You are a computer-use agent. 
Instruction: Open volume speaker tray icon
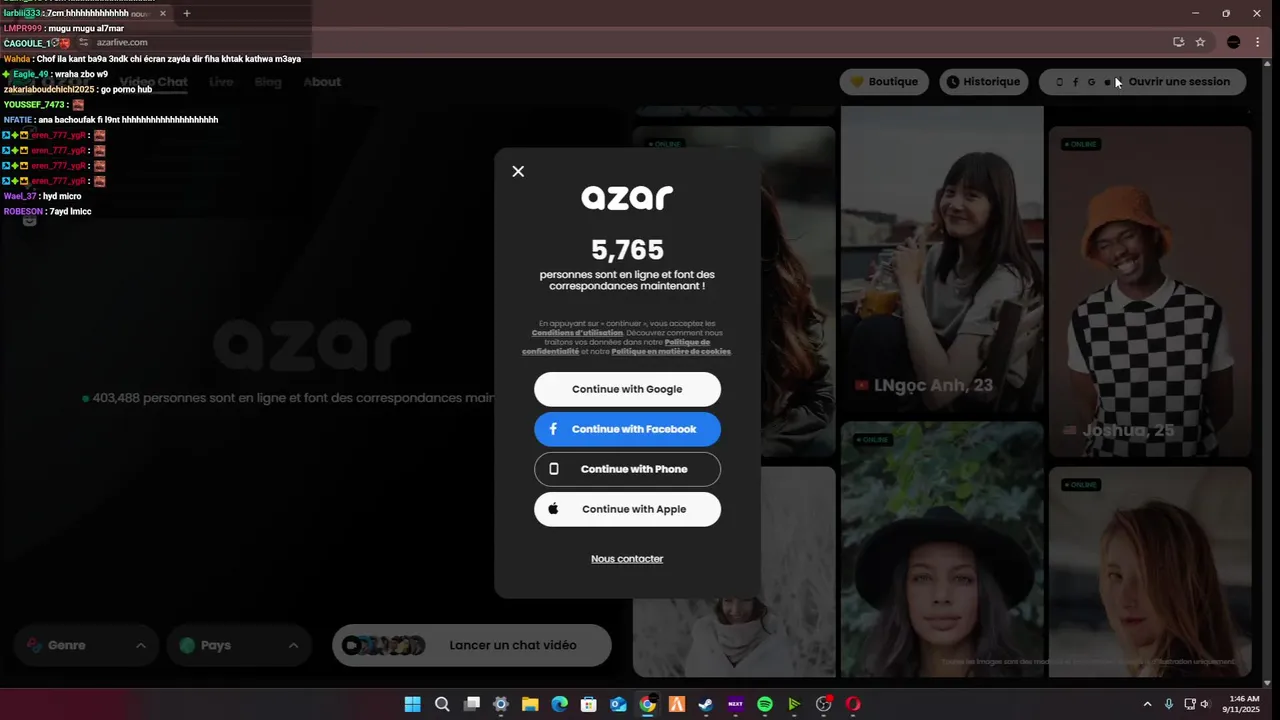[x=1205, y=704]
